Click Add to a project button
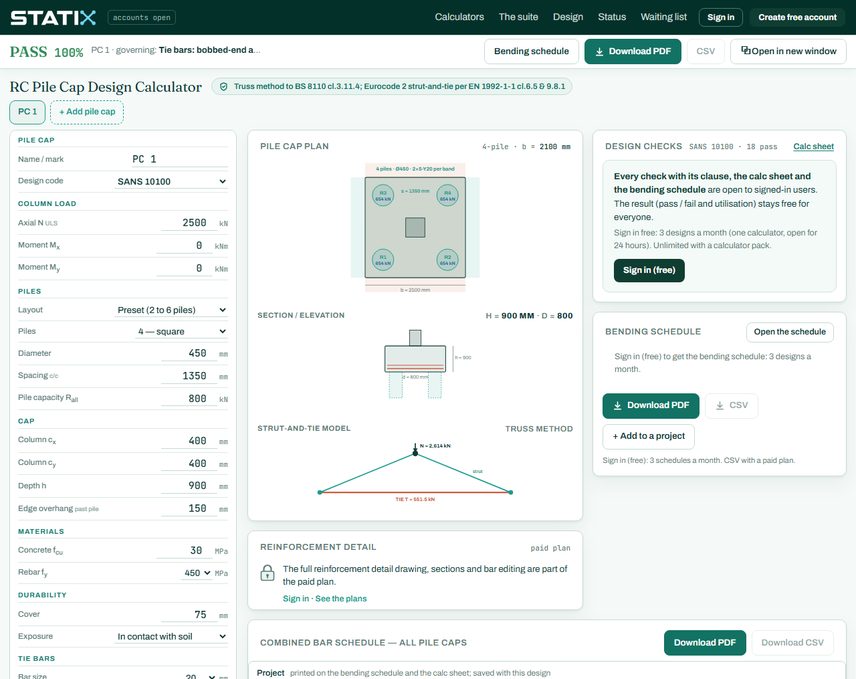This screenshot has width=856, height=679. point(649,436)
